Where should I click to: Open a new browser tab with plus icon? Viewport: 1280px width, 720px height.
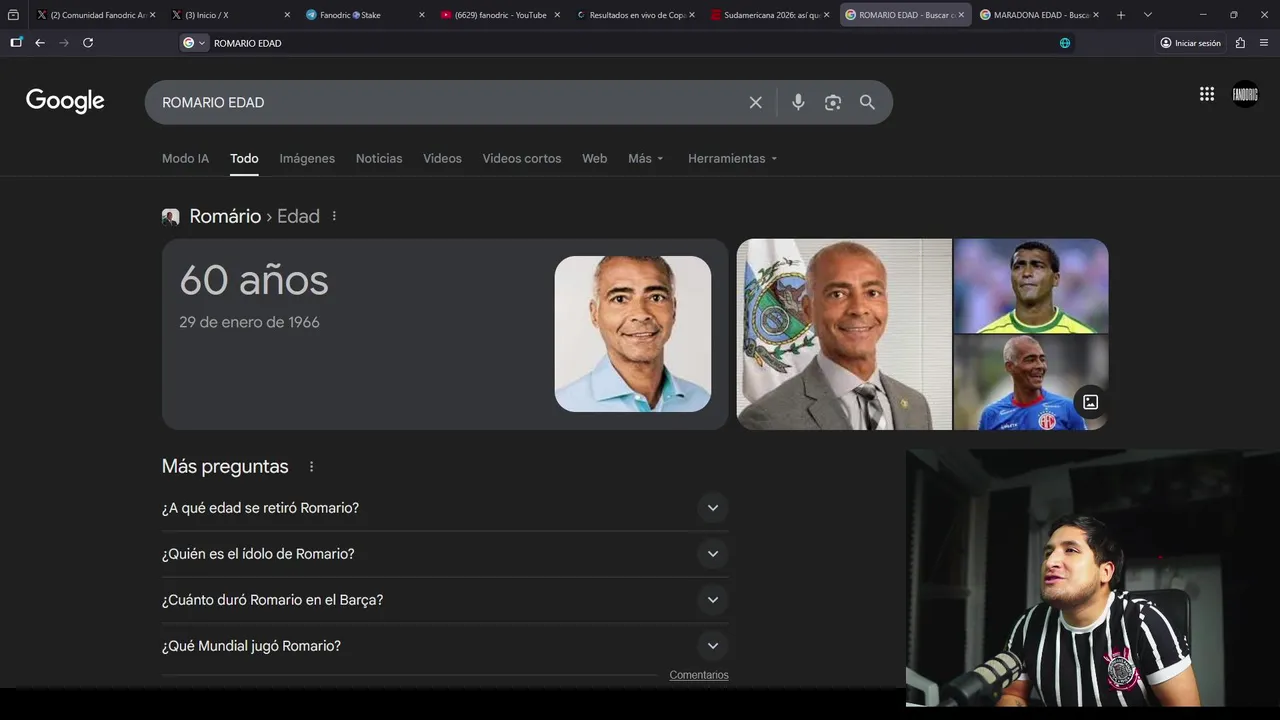click(1121, 15)
